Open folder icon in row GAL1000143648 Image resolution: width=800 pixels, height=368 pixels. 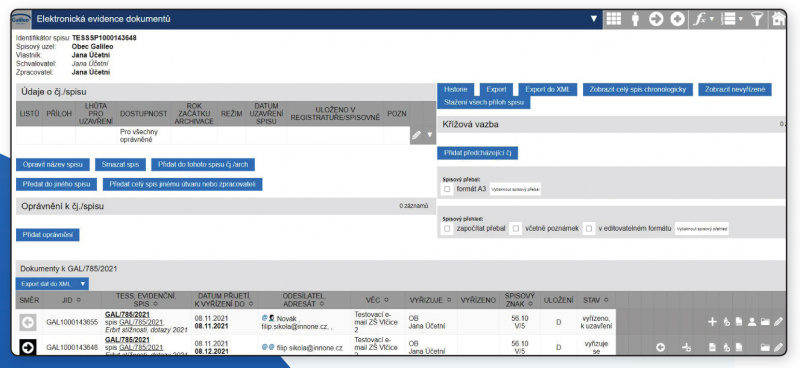[765, 347]
